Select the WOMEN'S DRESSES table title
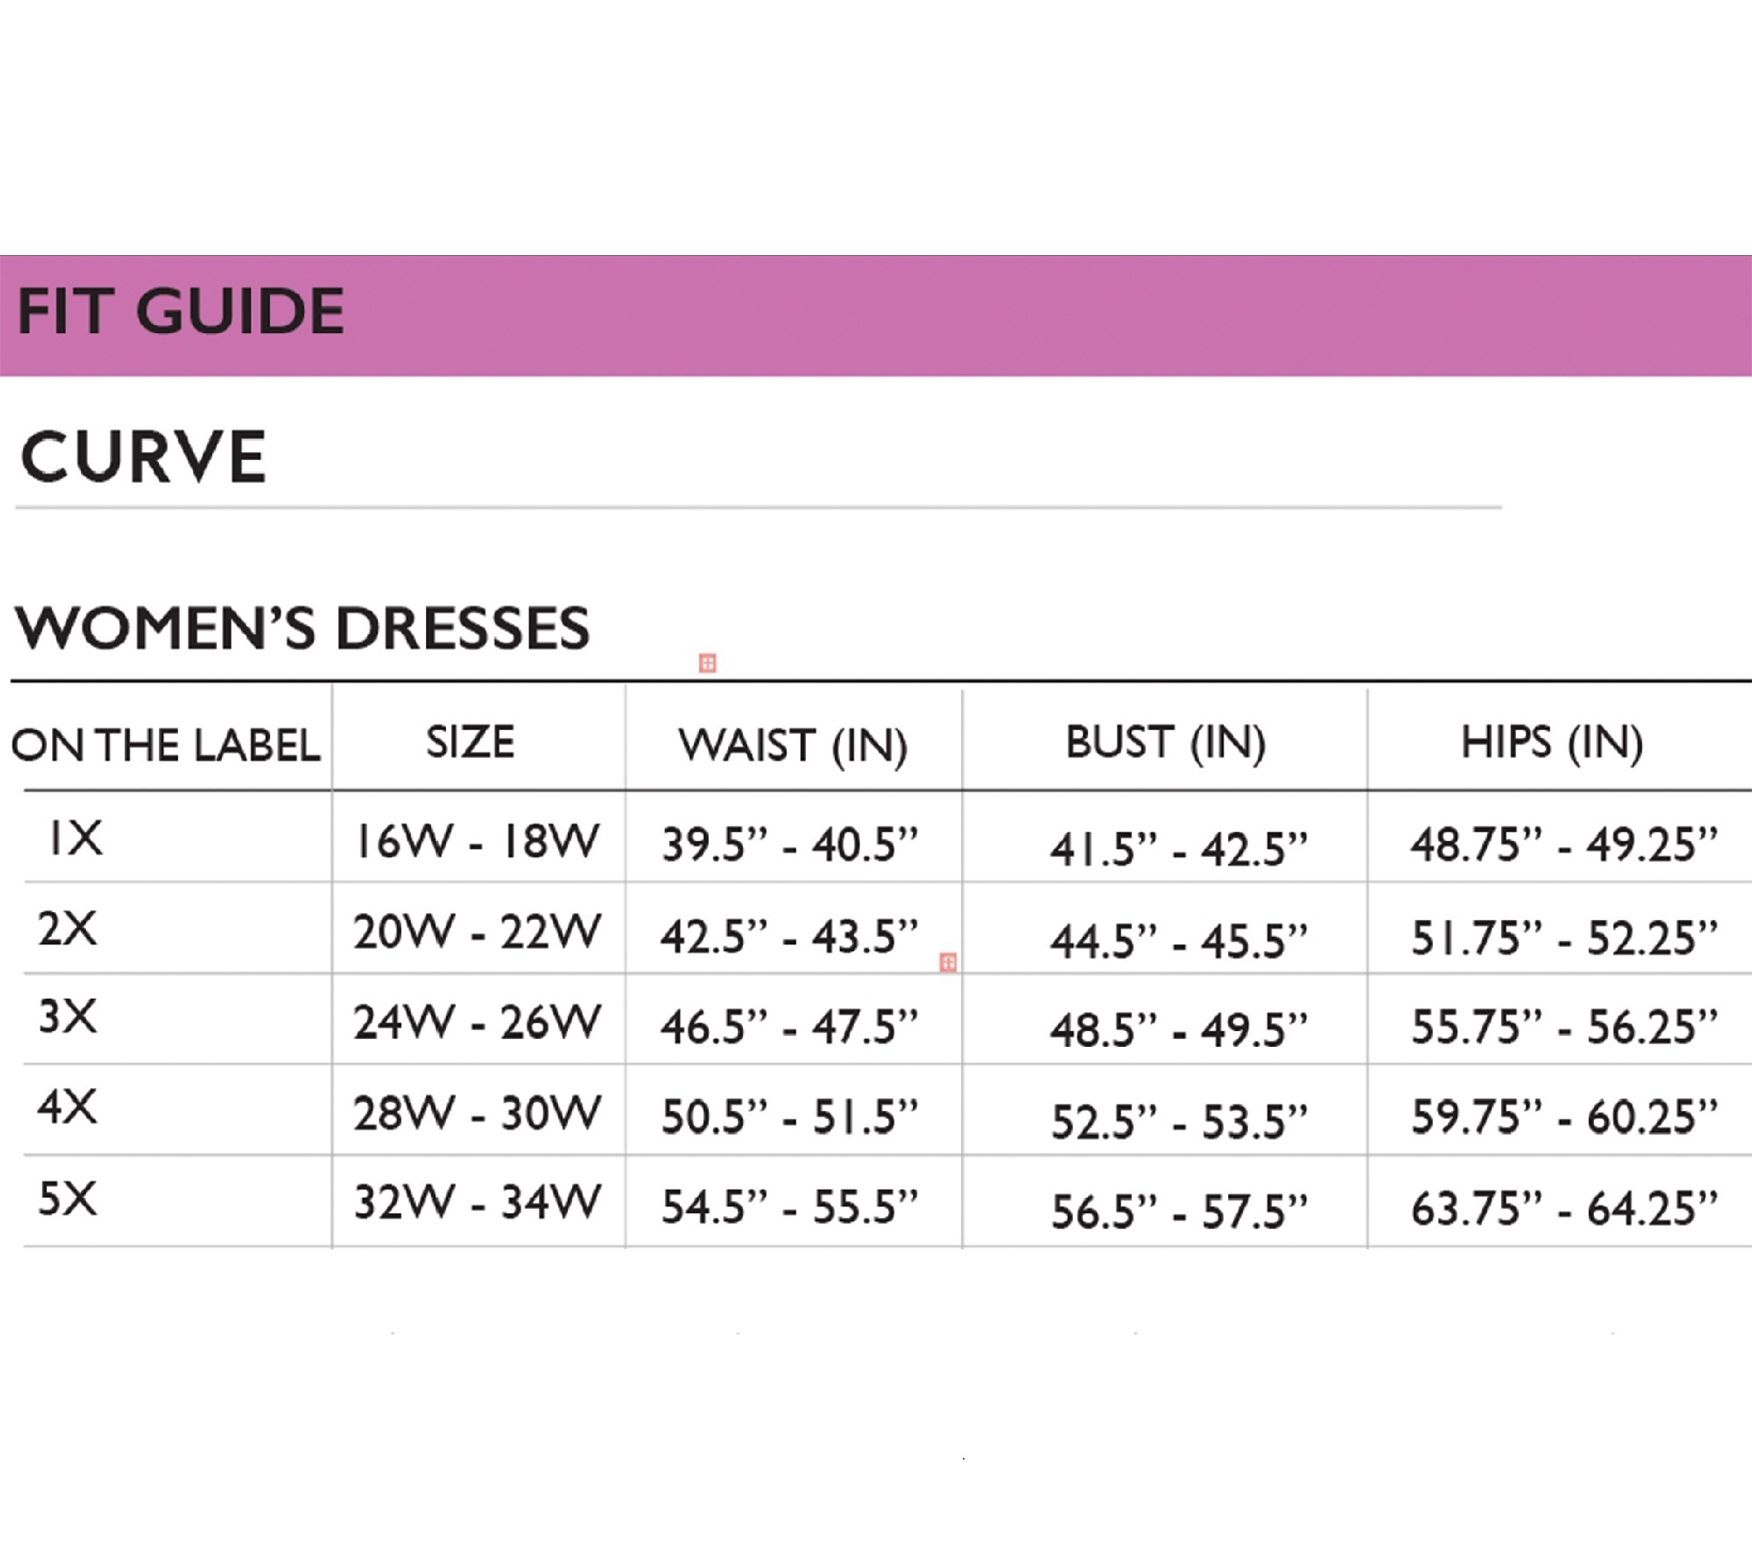 point(302,628)
